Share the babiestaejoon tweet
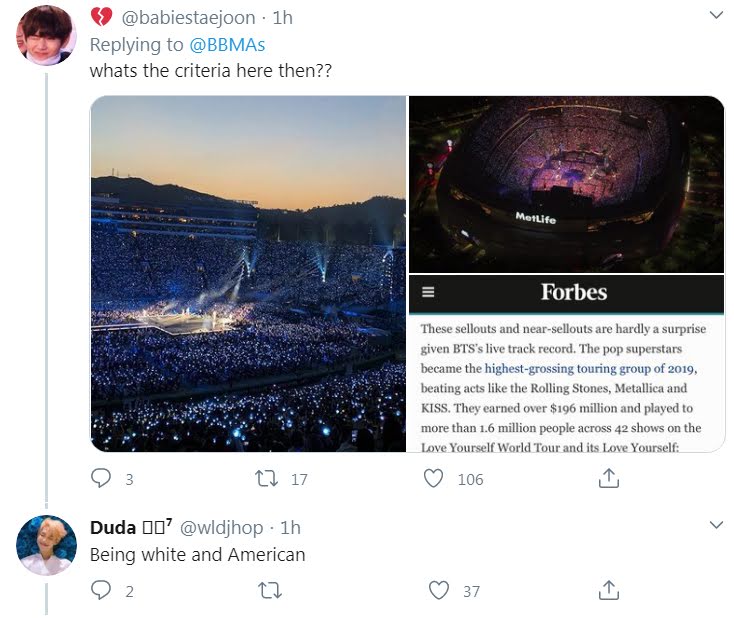This screenshot has height=618, width=734. click(x=607, y=479)
